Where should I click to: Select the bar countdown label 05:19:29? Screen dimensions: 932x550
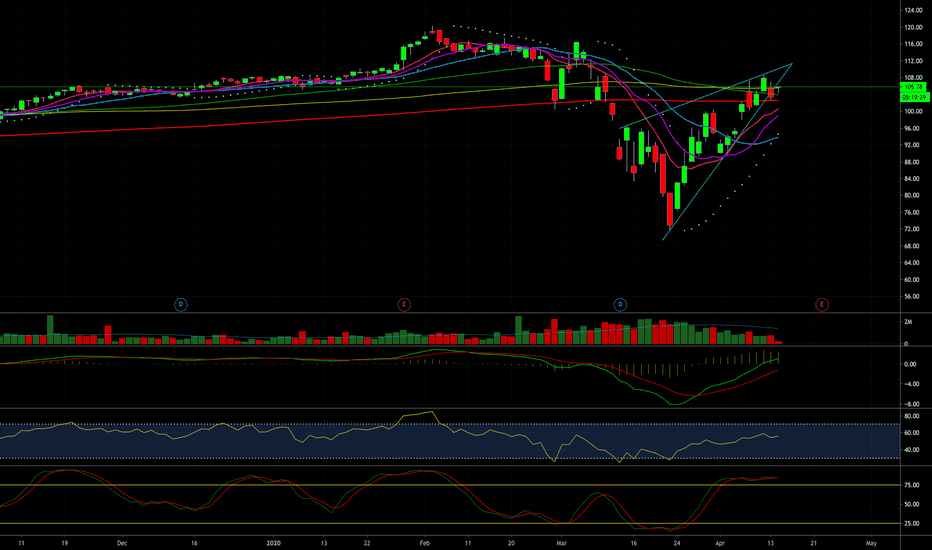coord(914,97)
